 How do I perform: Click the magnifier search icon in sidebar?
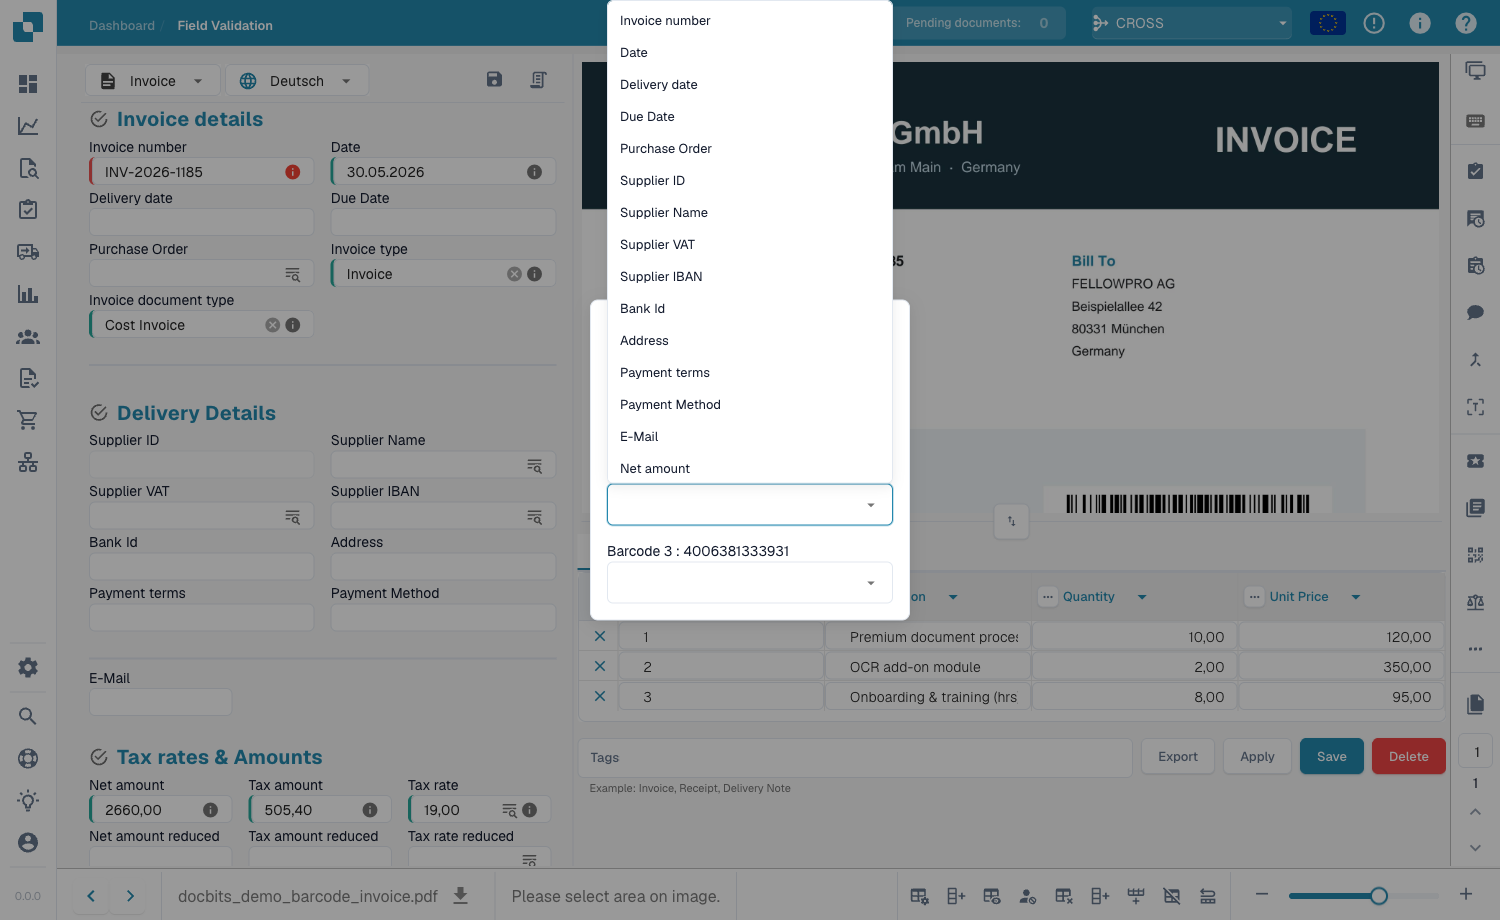[x=28, y=716]
